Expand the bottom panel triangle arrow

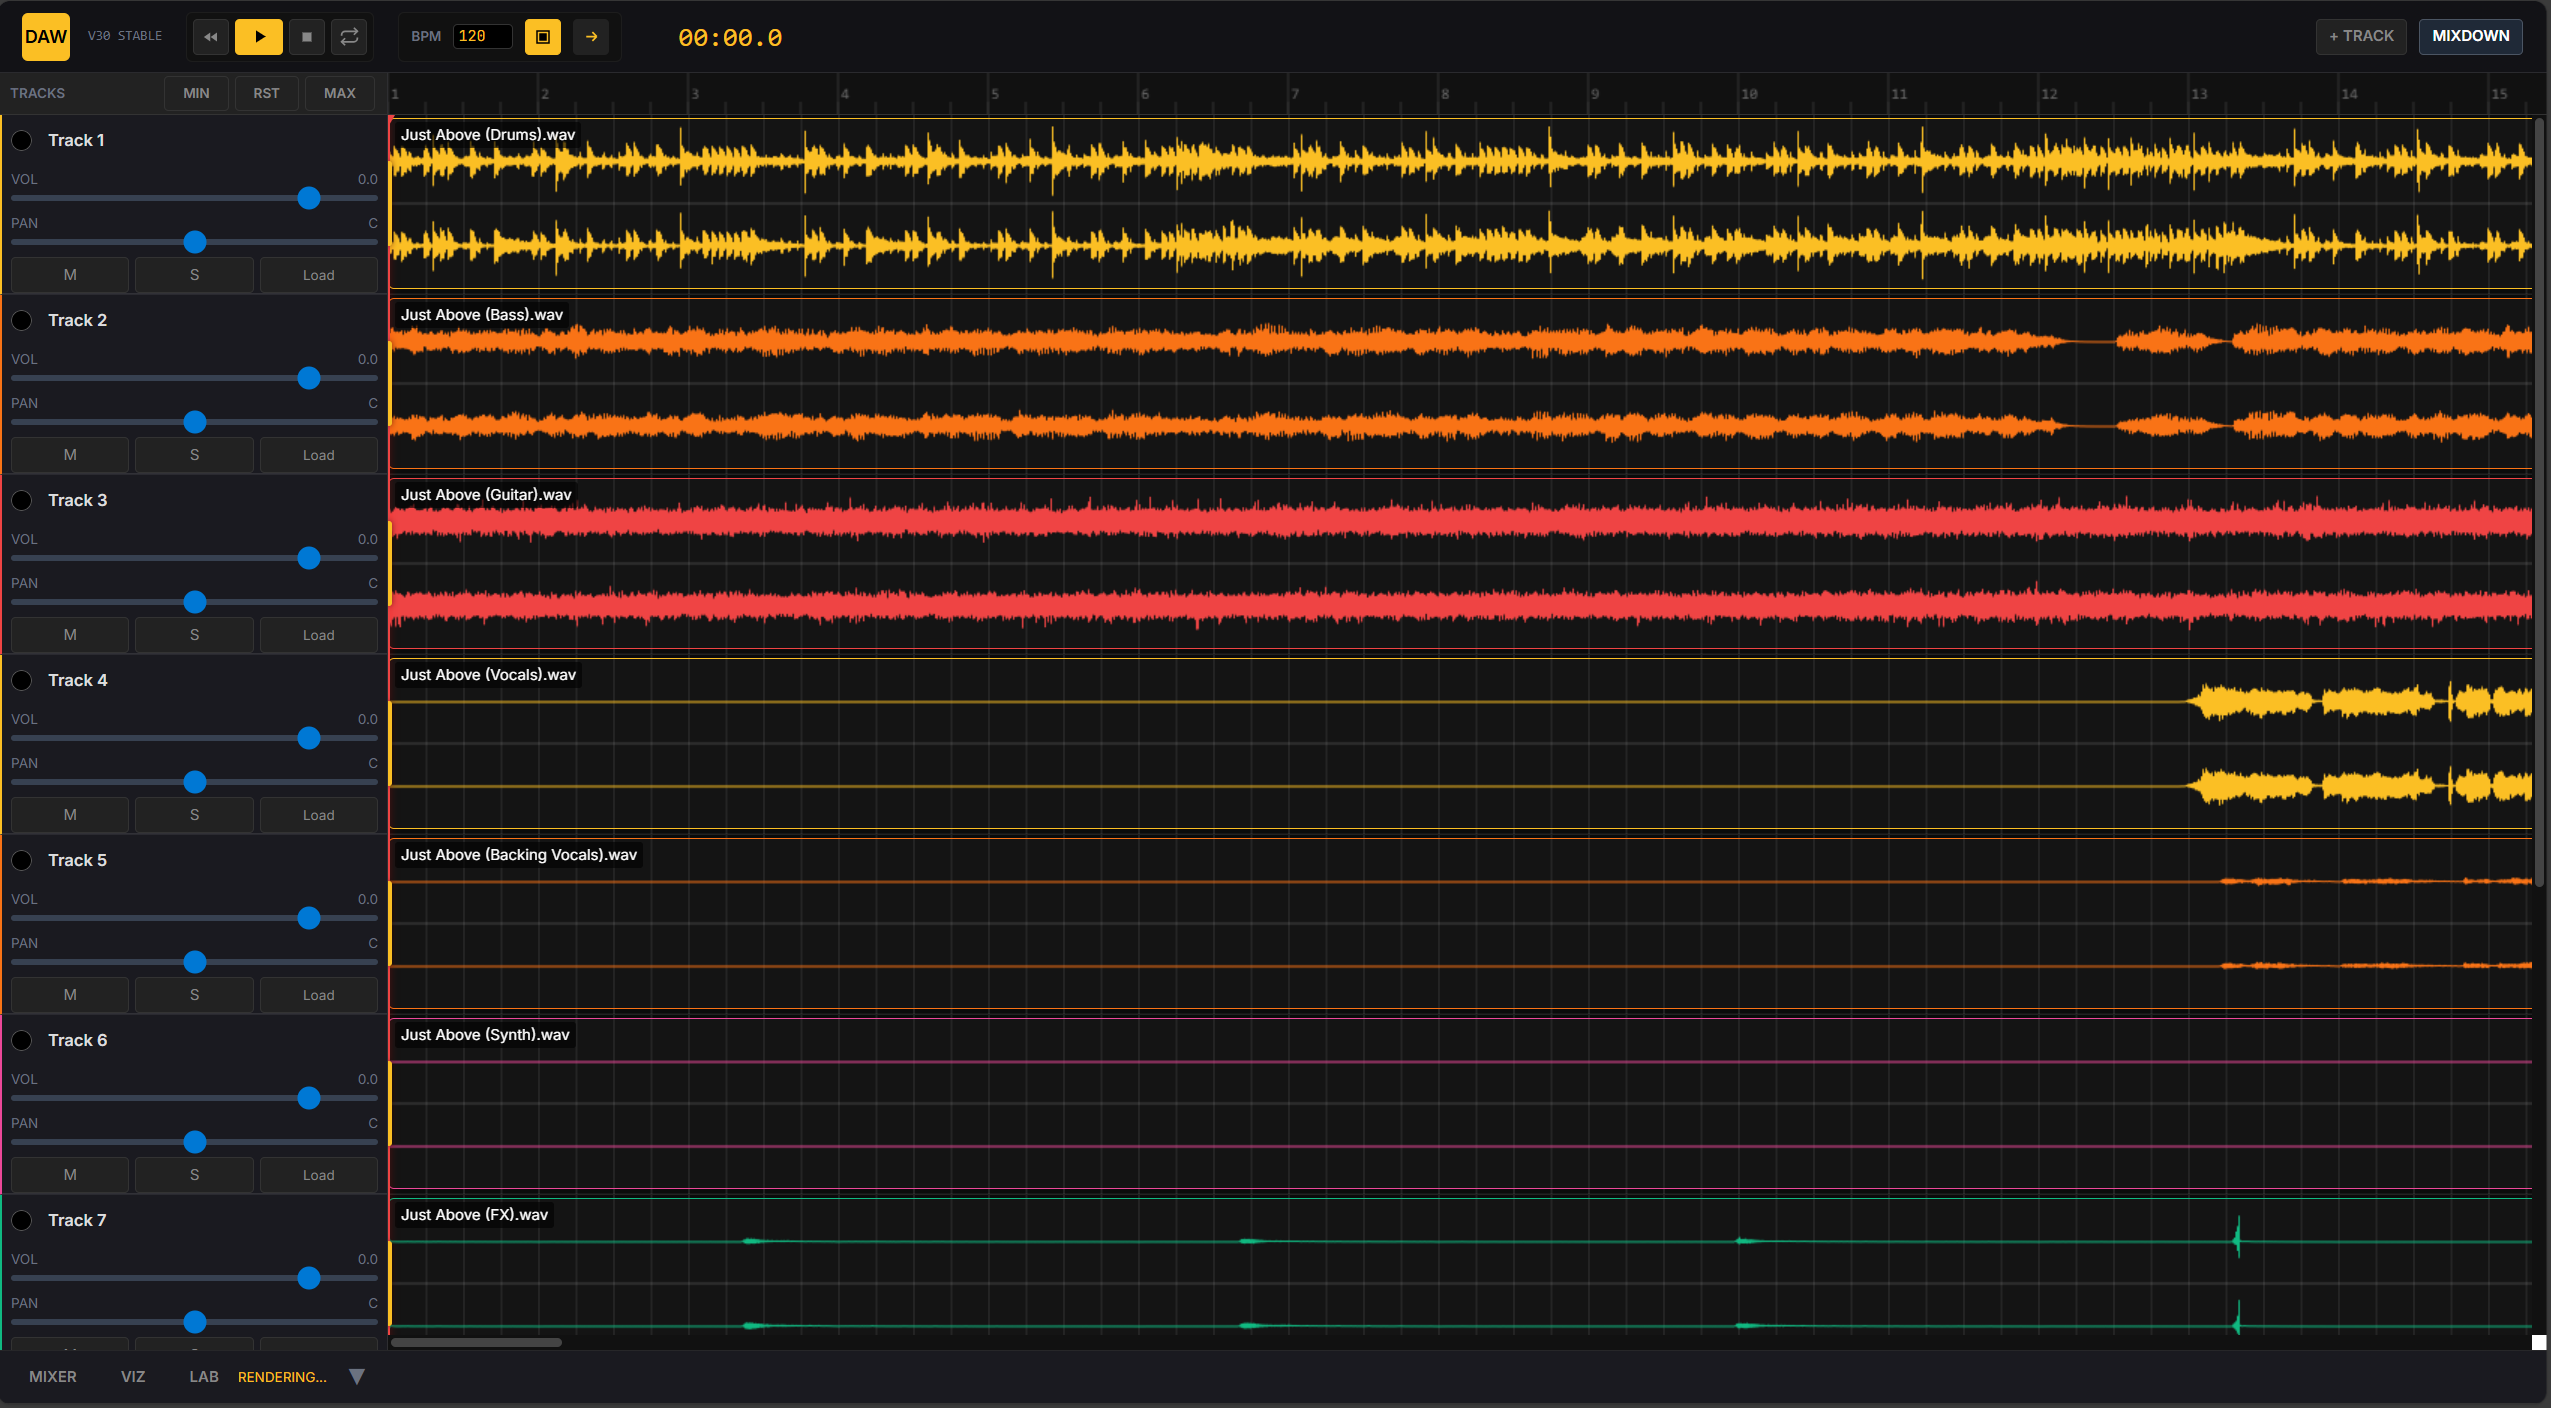click(357, 1377)
